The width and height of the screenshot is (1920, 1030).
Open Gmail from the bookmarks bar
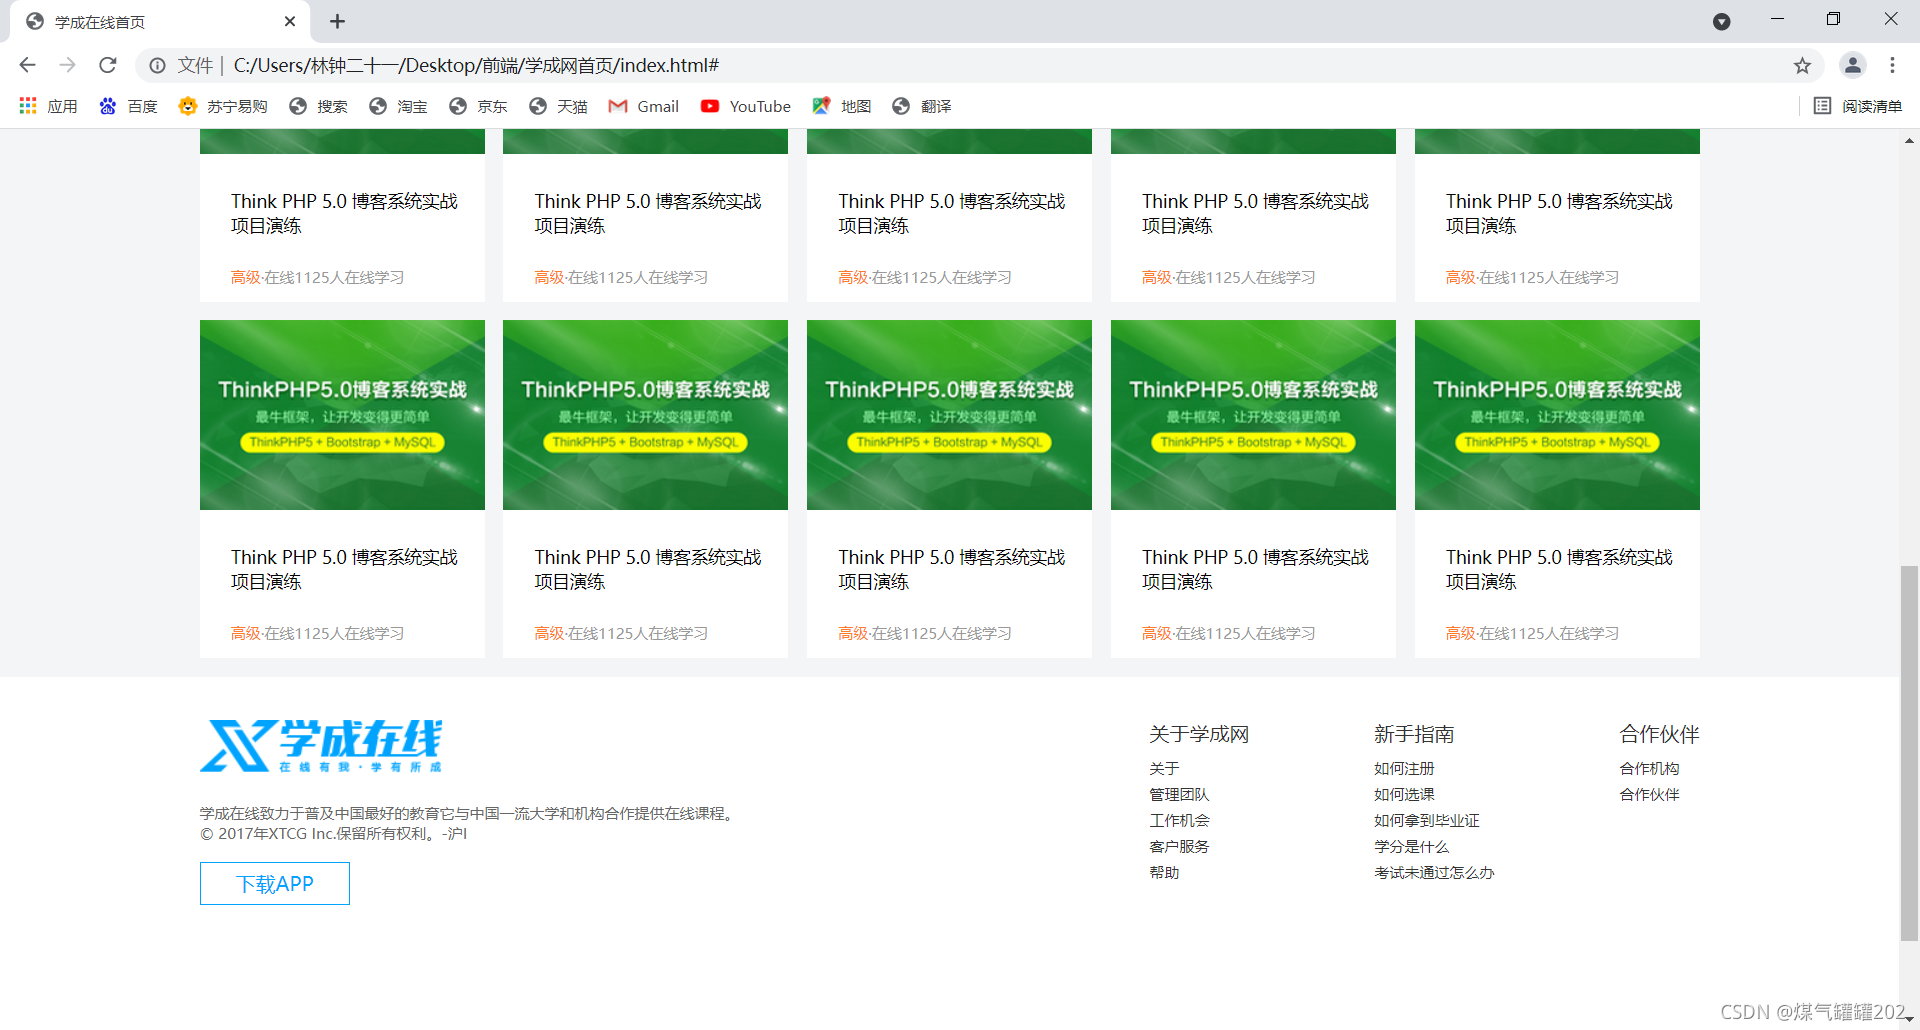click(643, 106)
